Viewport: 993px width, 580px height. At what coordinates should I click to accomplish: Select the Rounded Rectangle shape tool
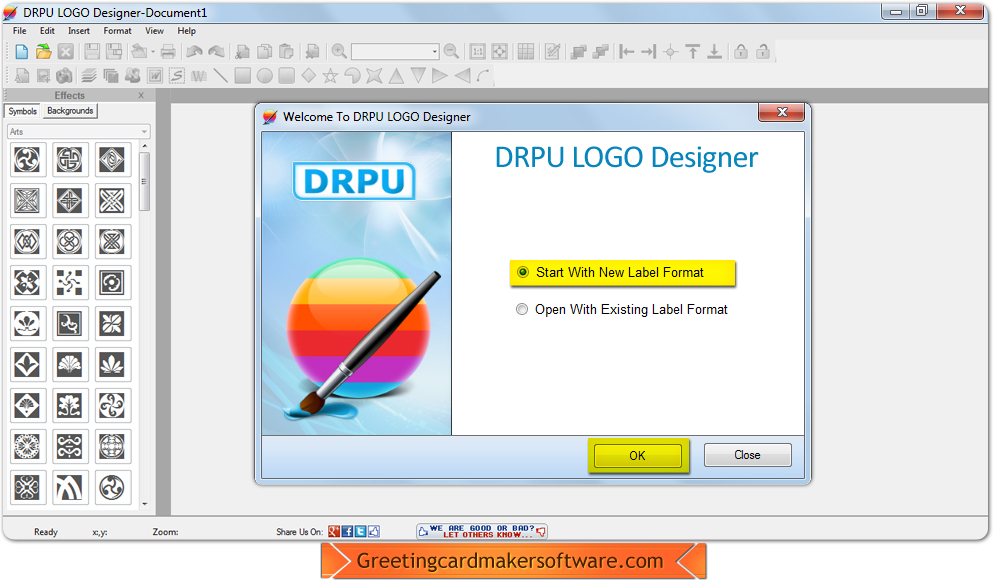click(287, 76)
